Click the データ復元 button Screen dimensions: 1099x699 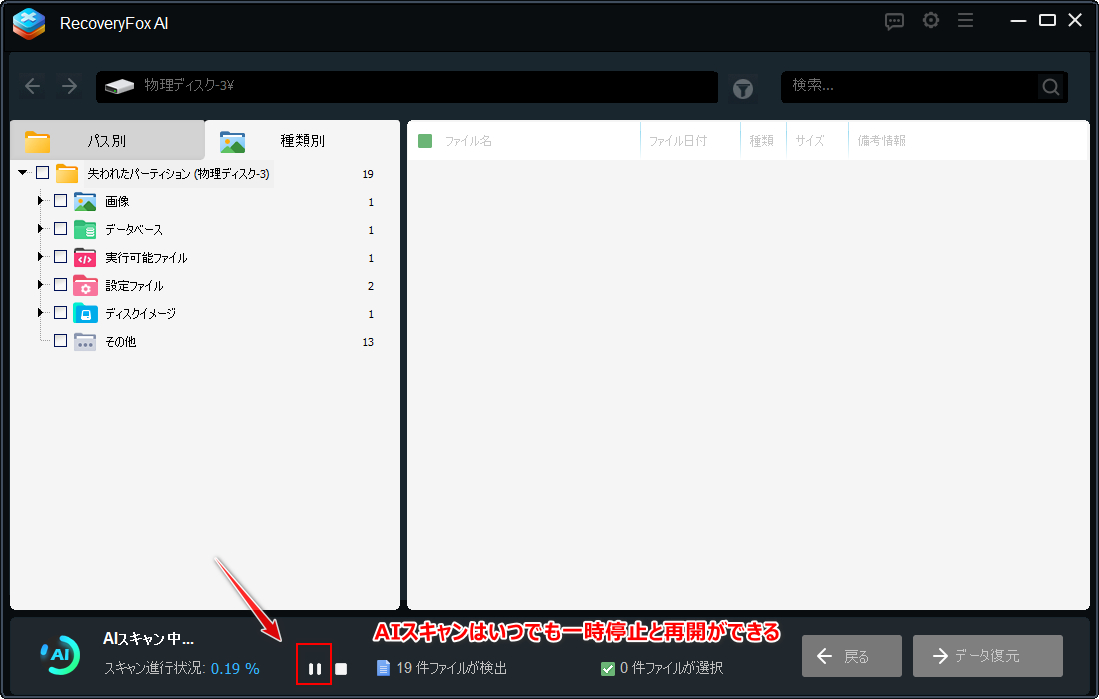(988, 656)
